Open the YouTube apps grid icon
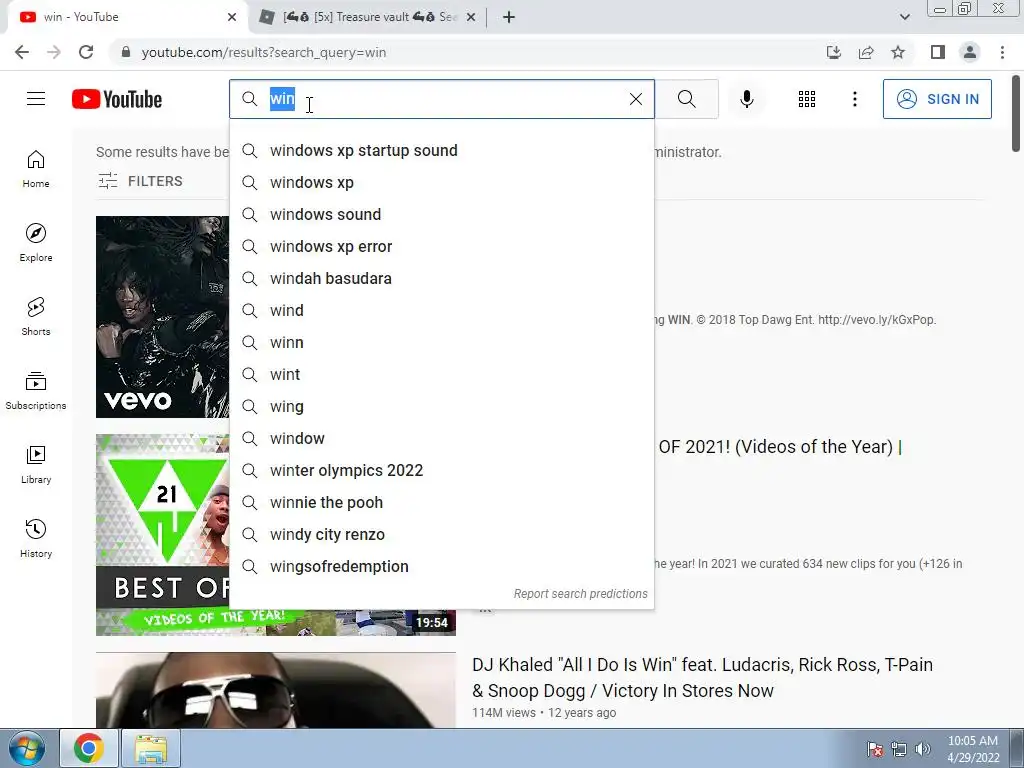Viewport: 1024px width, 768px height. [x=807, y=99]
